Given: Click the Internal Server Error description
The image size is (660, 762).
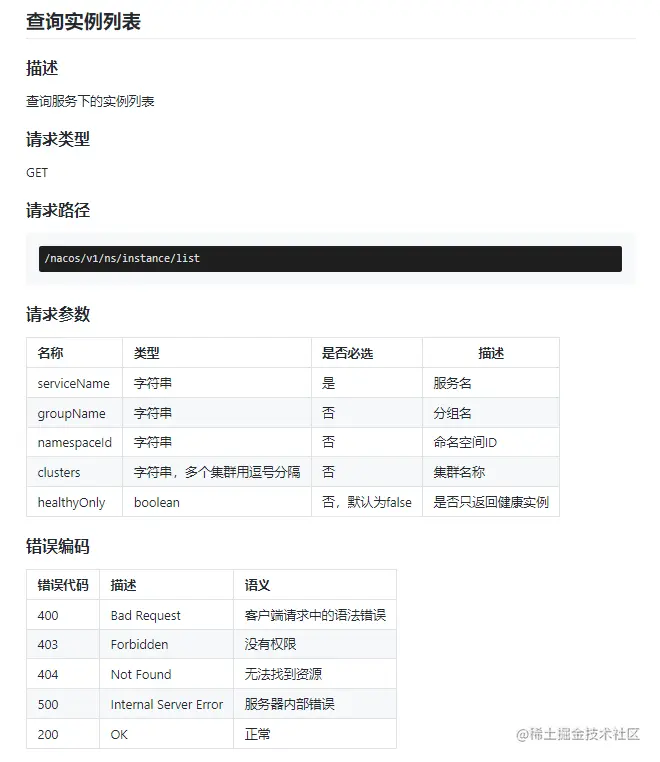Looking at the screenshot, I should tap(167, 705).
